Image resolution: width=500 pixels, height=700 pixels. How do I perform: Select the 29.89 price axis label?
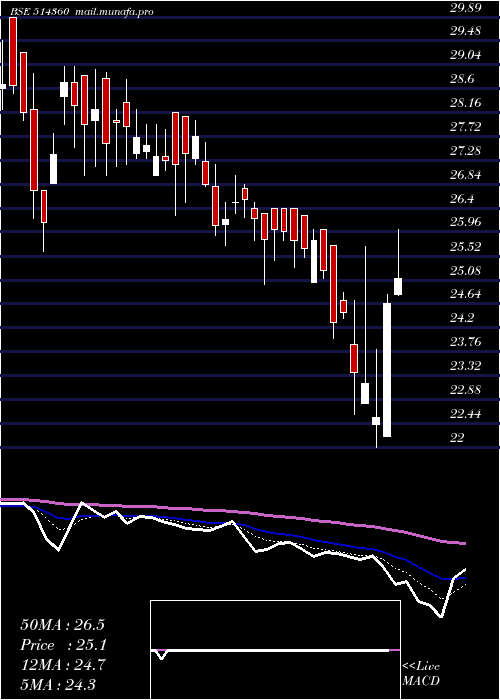(x=466, y=7)
